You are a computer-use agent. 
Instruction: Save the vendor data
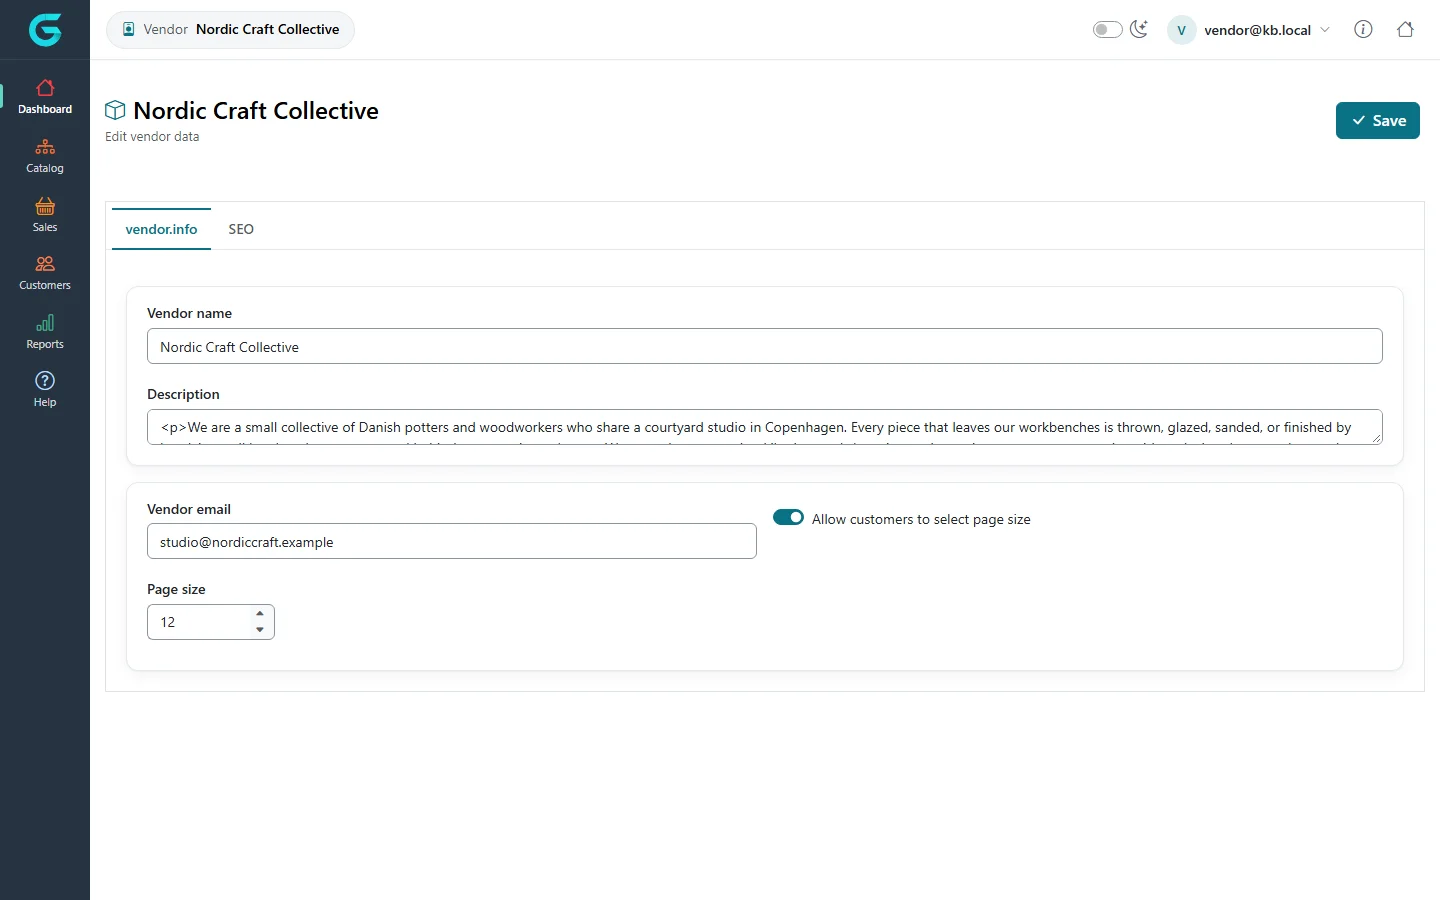click(x=1377, y=120)
